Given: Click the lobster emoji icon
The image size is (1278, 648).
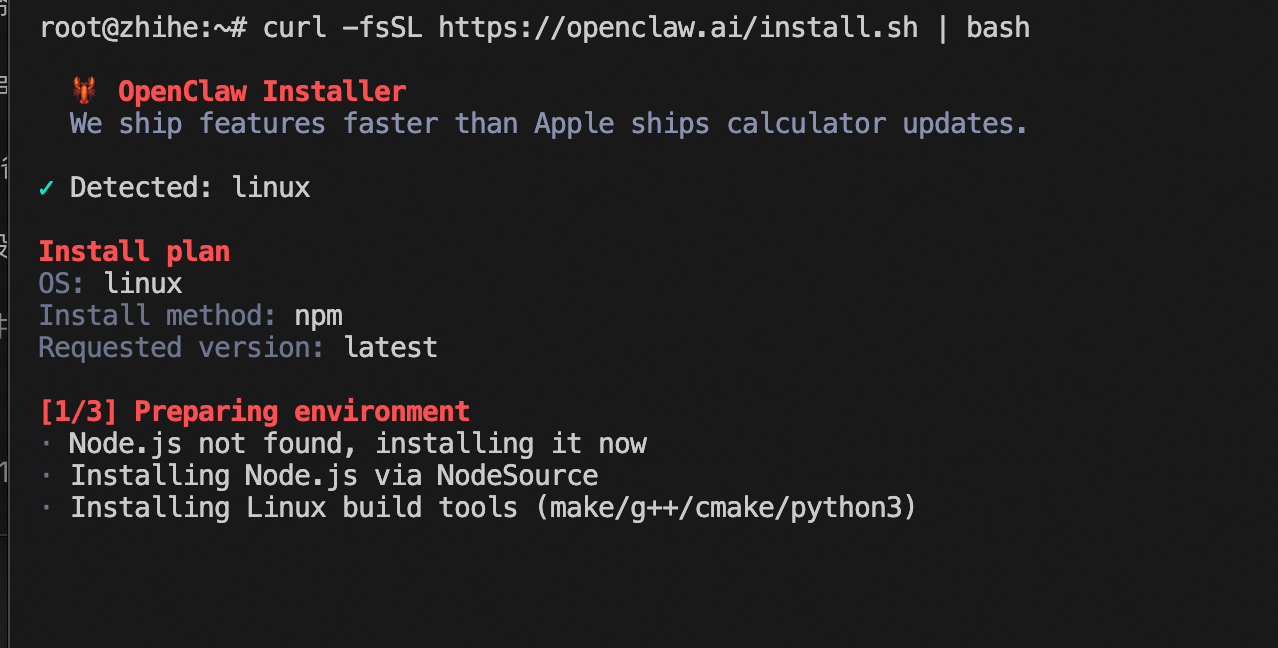Looking at the screenshot, I should (85, 91).
